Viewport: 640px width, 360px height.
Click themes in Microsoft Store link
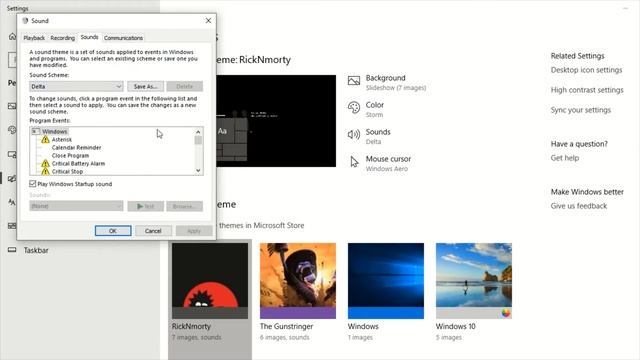(262, 225)
